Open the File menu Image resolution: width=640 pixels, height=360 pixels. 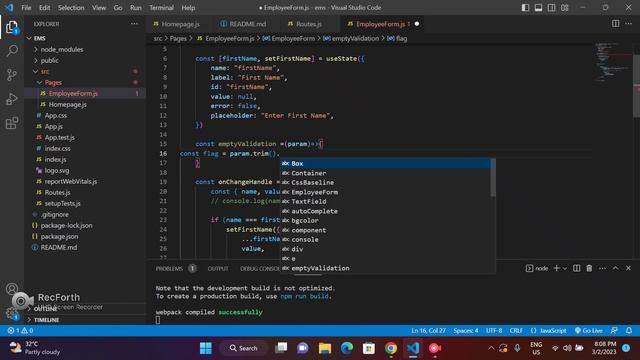tap(26, 7)
